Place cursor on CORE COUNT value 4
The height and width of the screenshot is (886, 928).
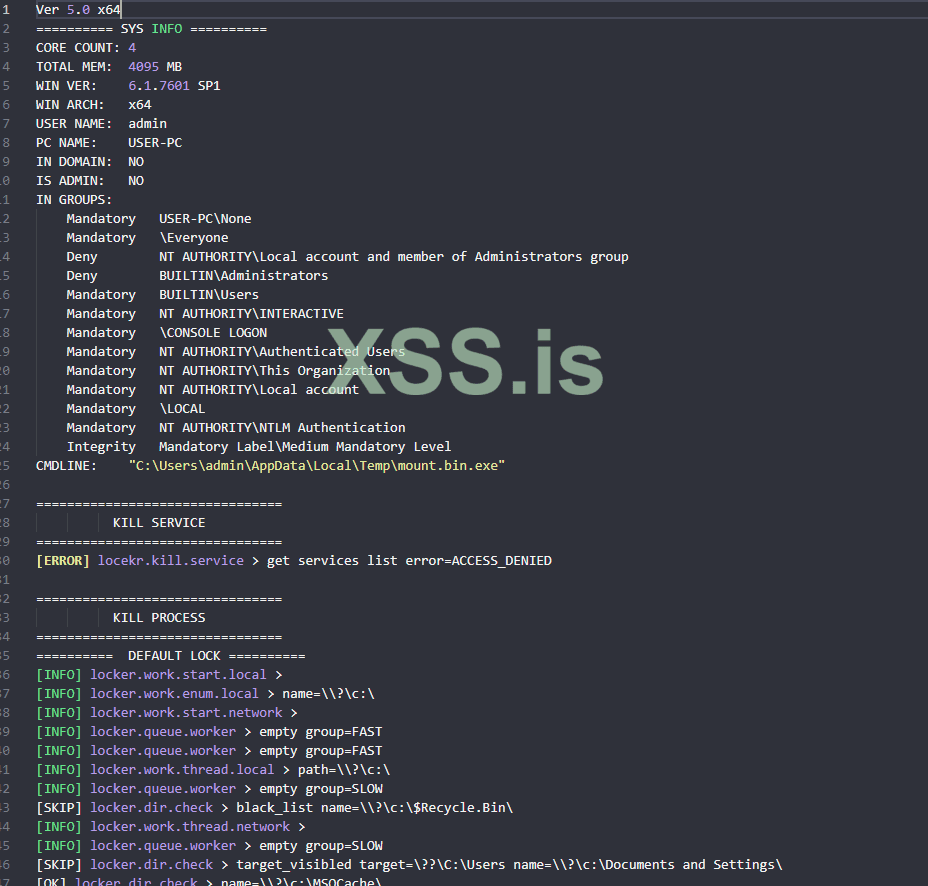[x=132, y=48]
